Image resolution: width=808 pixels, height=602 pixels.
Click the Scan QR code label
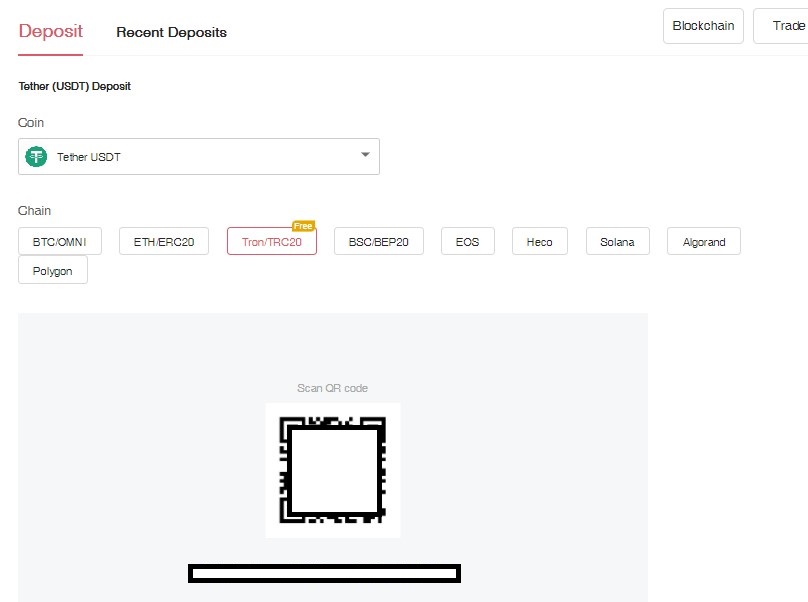332,388
